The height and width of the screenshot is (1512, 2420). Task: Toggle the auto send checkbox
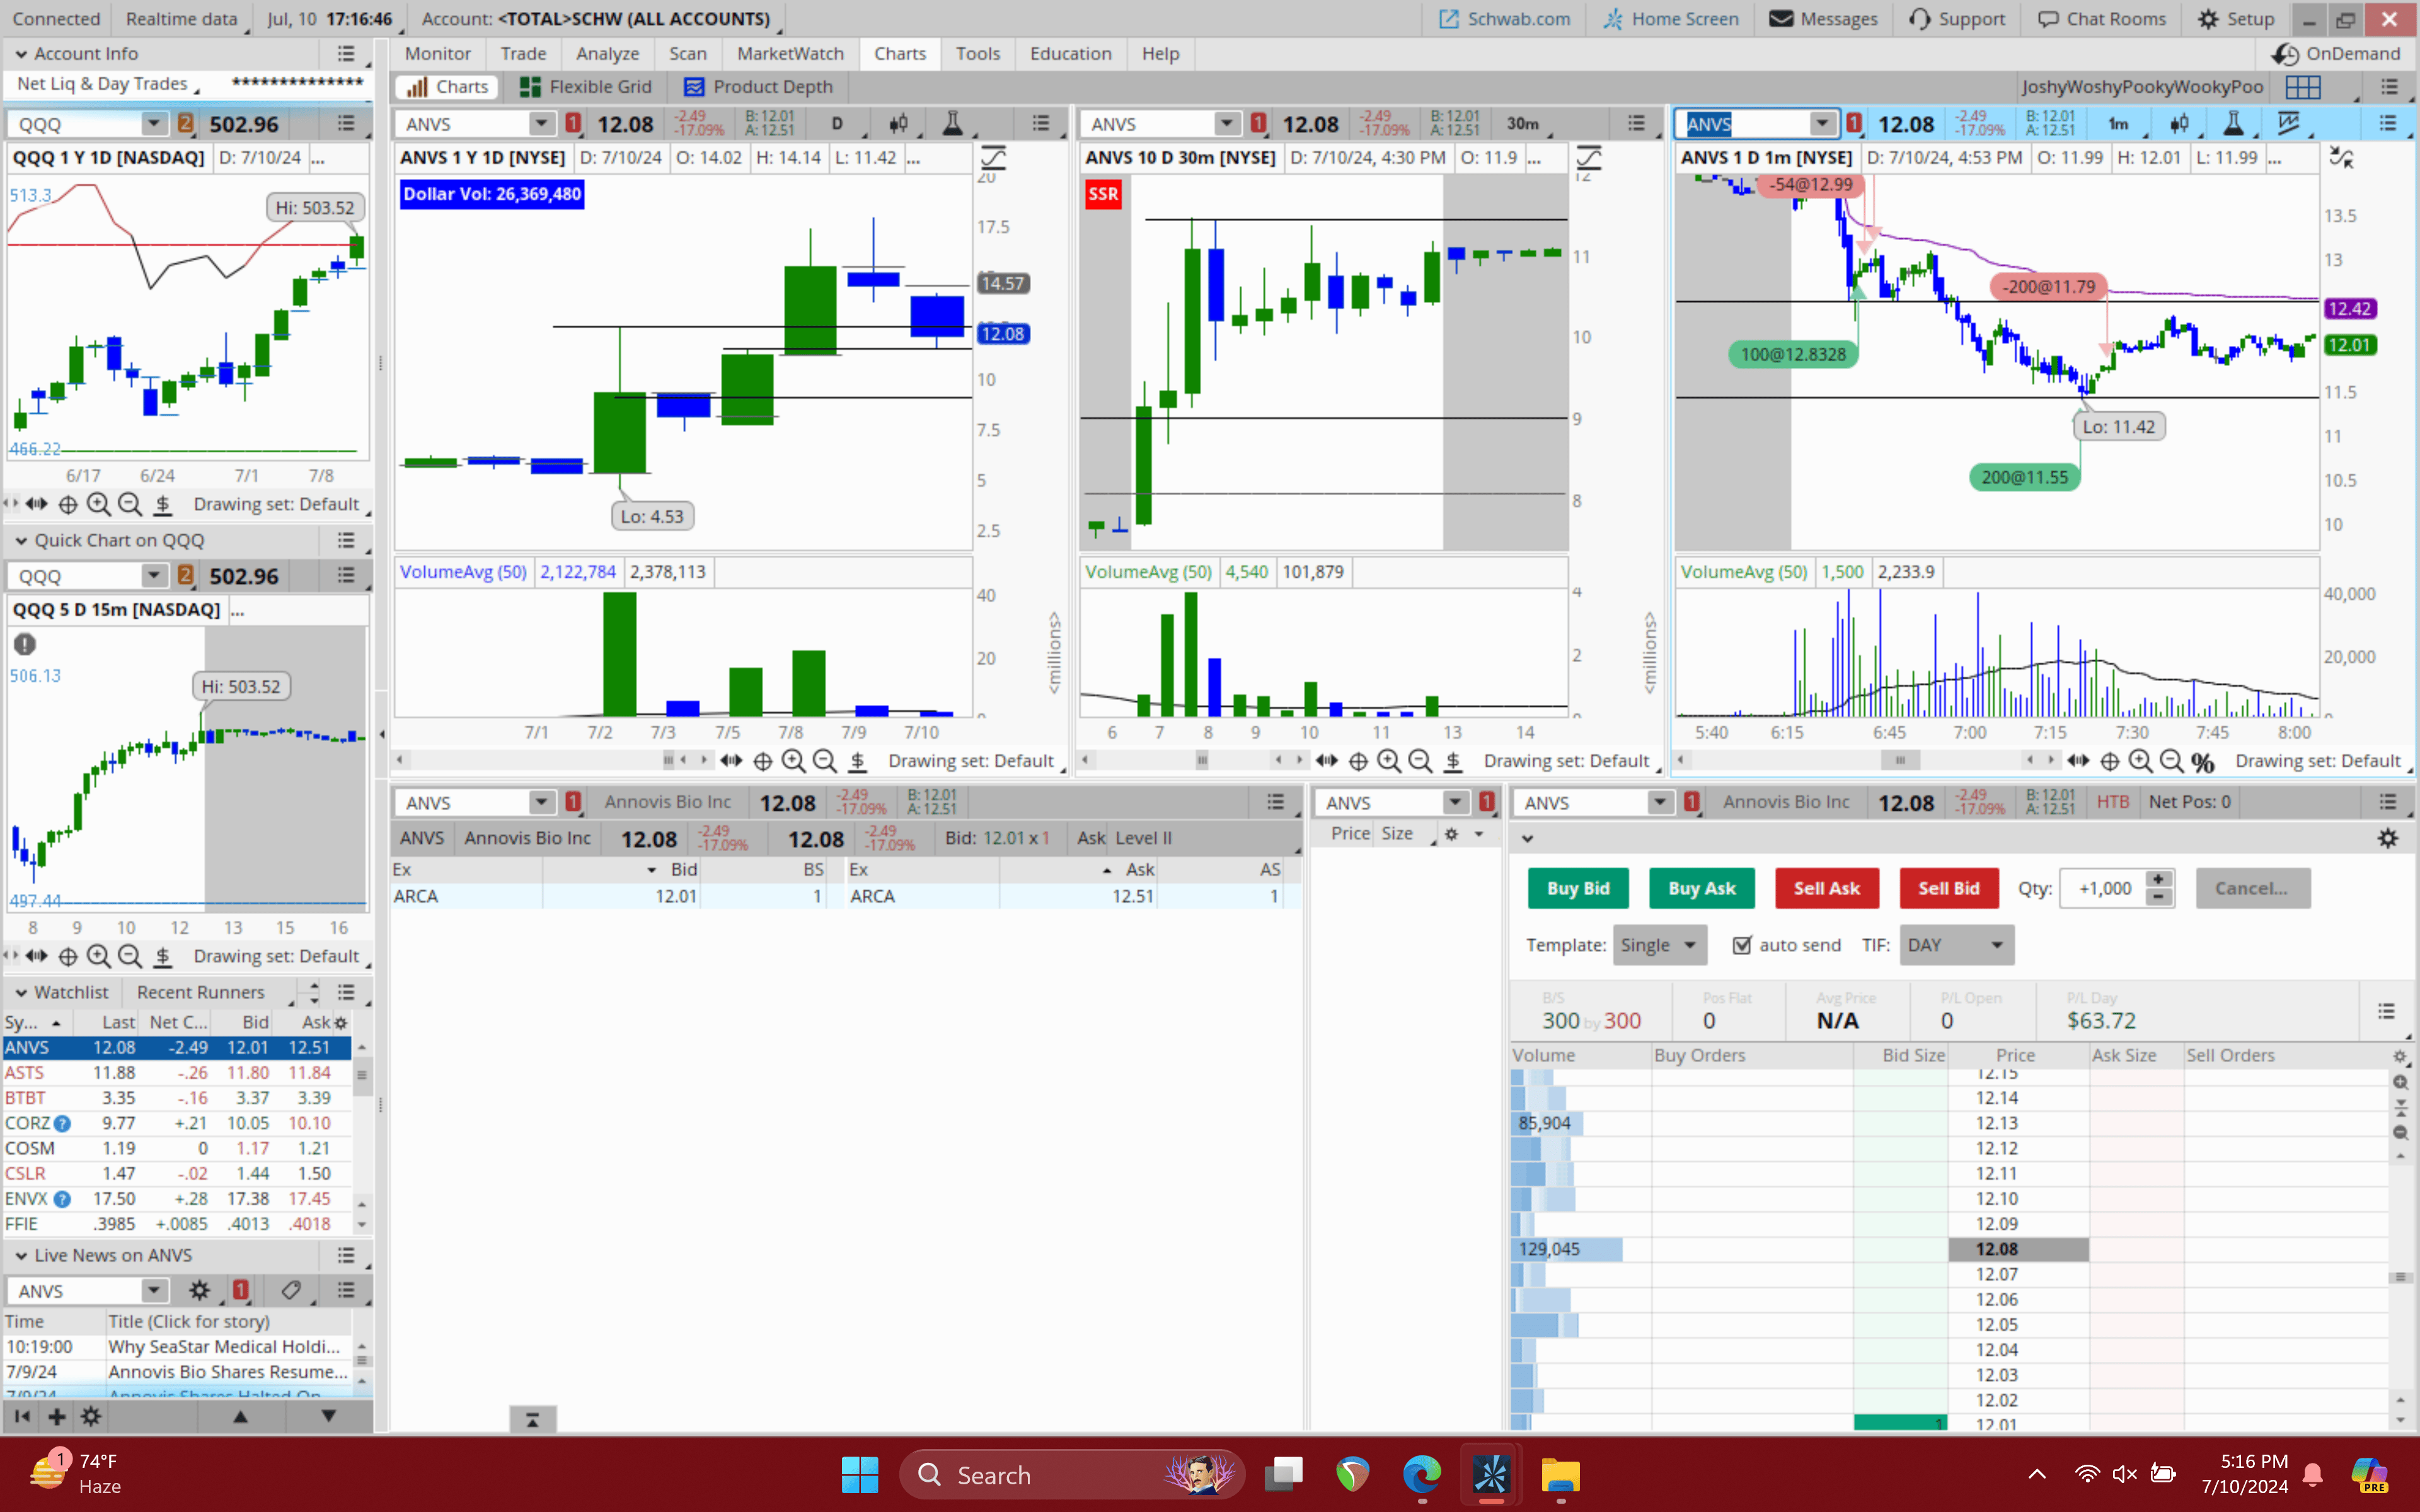1742,945
